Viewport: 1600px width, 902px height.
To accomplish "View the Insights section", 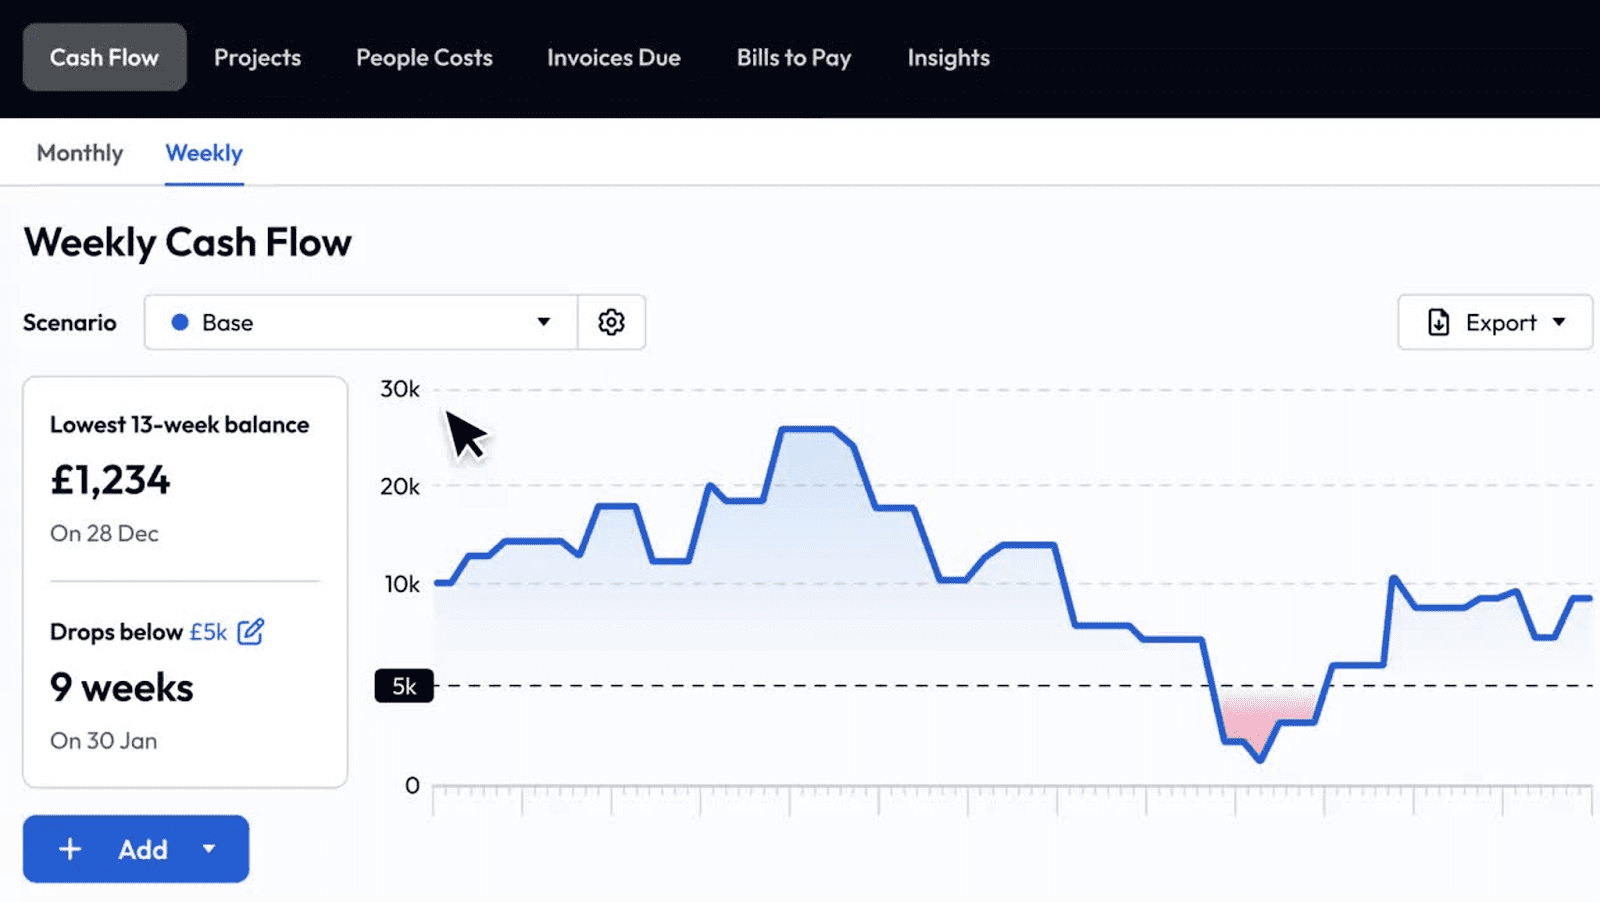I will [948, 57].
